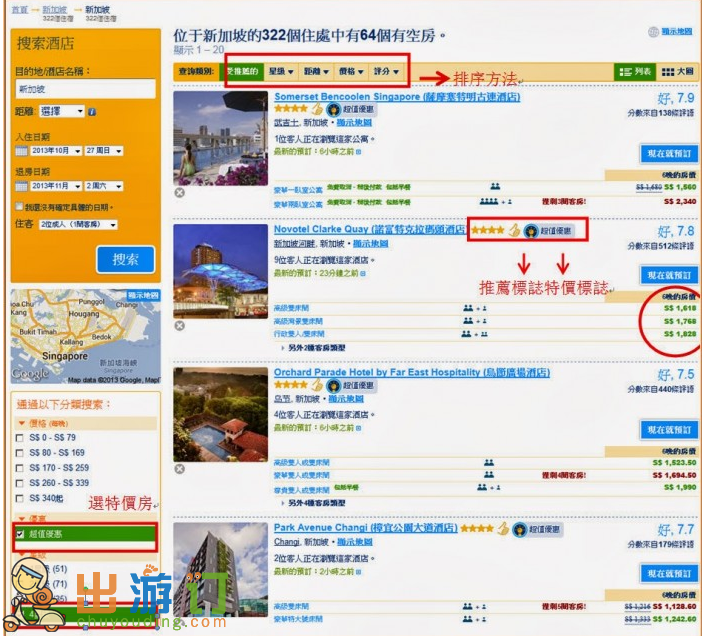
Task: Open check-out day dropdown 2 周六
Action: [103, 186]
